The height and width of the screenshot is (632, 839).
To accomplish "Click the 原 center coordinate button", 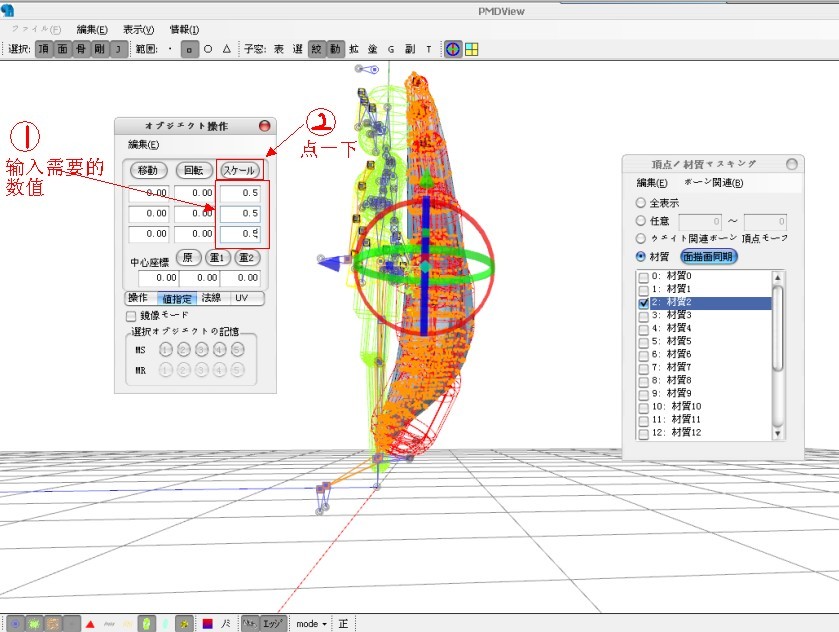I will pyautogui.click(x=188, y=257).
